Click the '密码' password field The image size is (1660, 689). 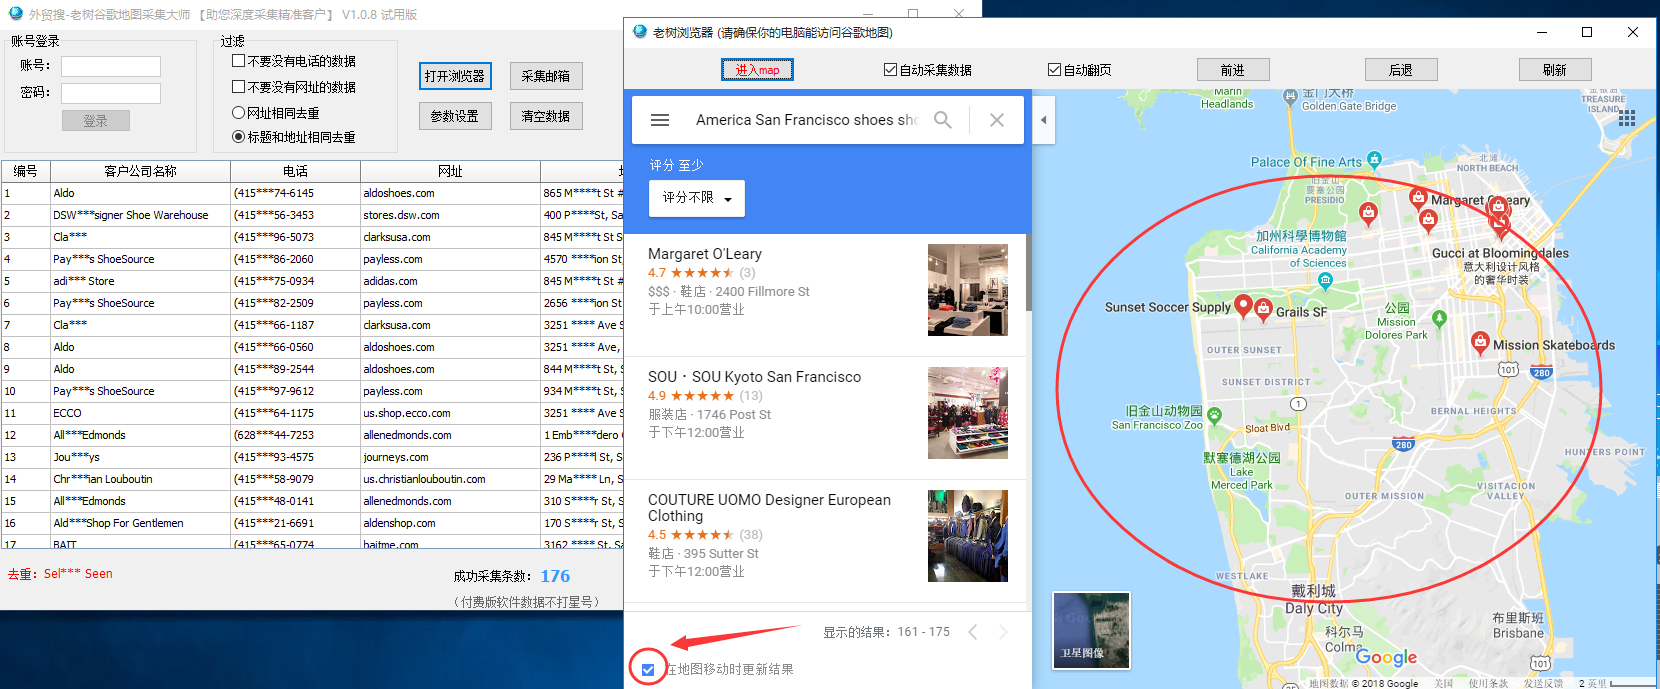coord(111,93)
